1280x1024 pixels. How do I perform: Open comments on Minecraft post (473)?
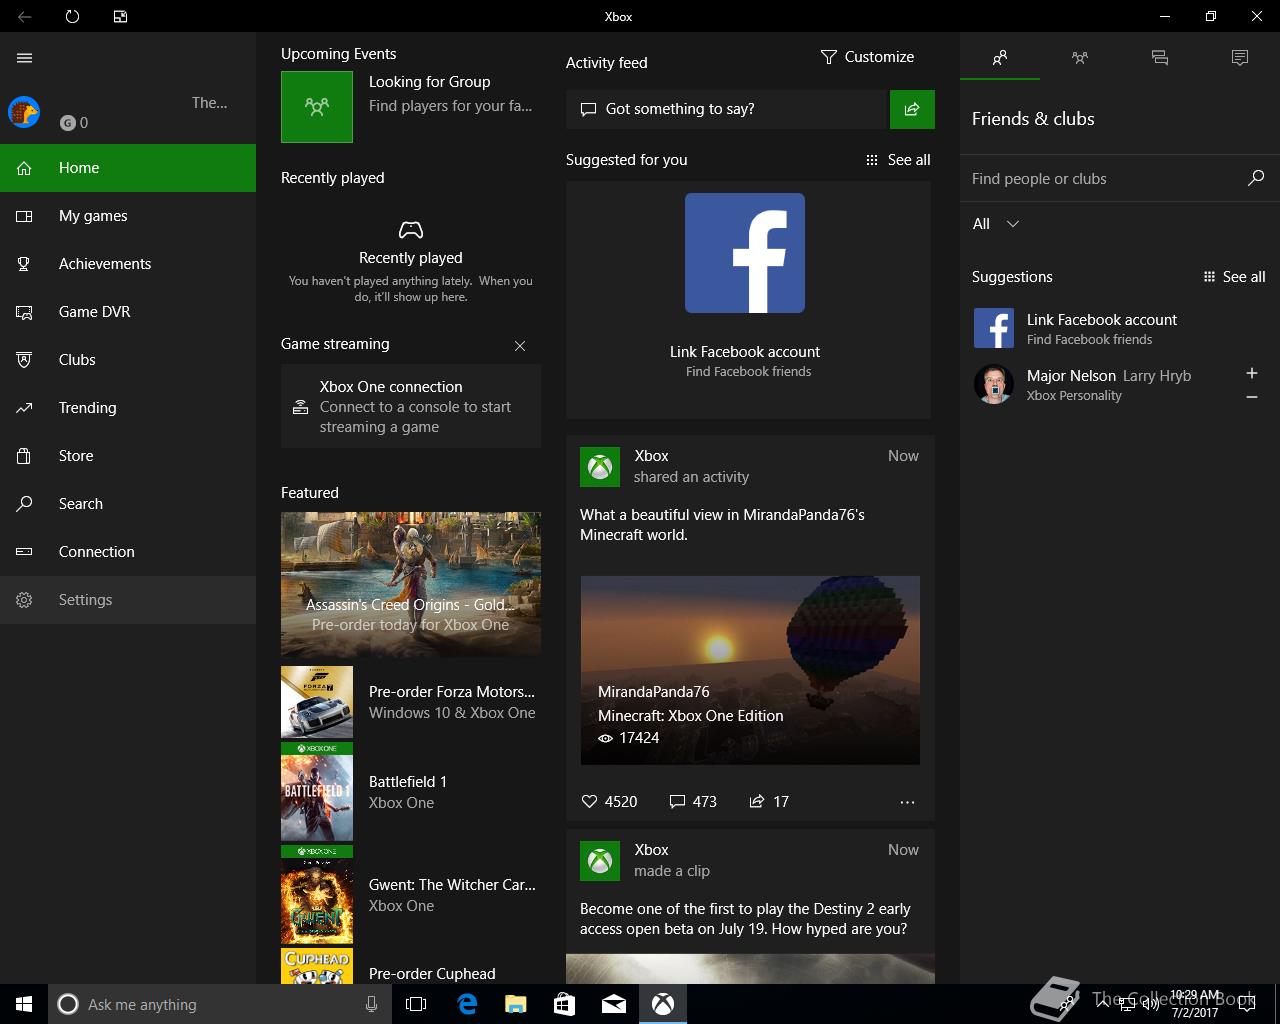tap(693, 802)
